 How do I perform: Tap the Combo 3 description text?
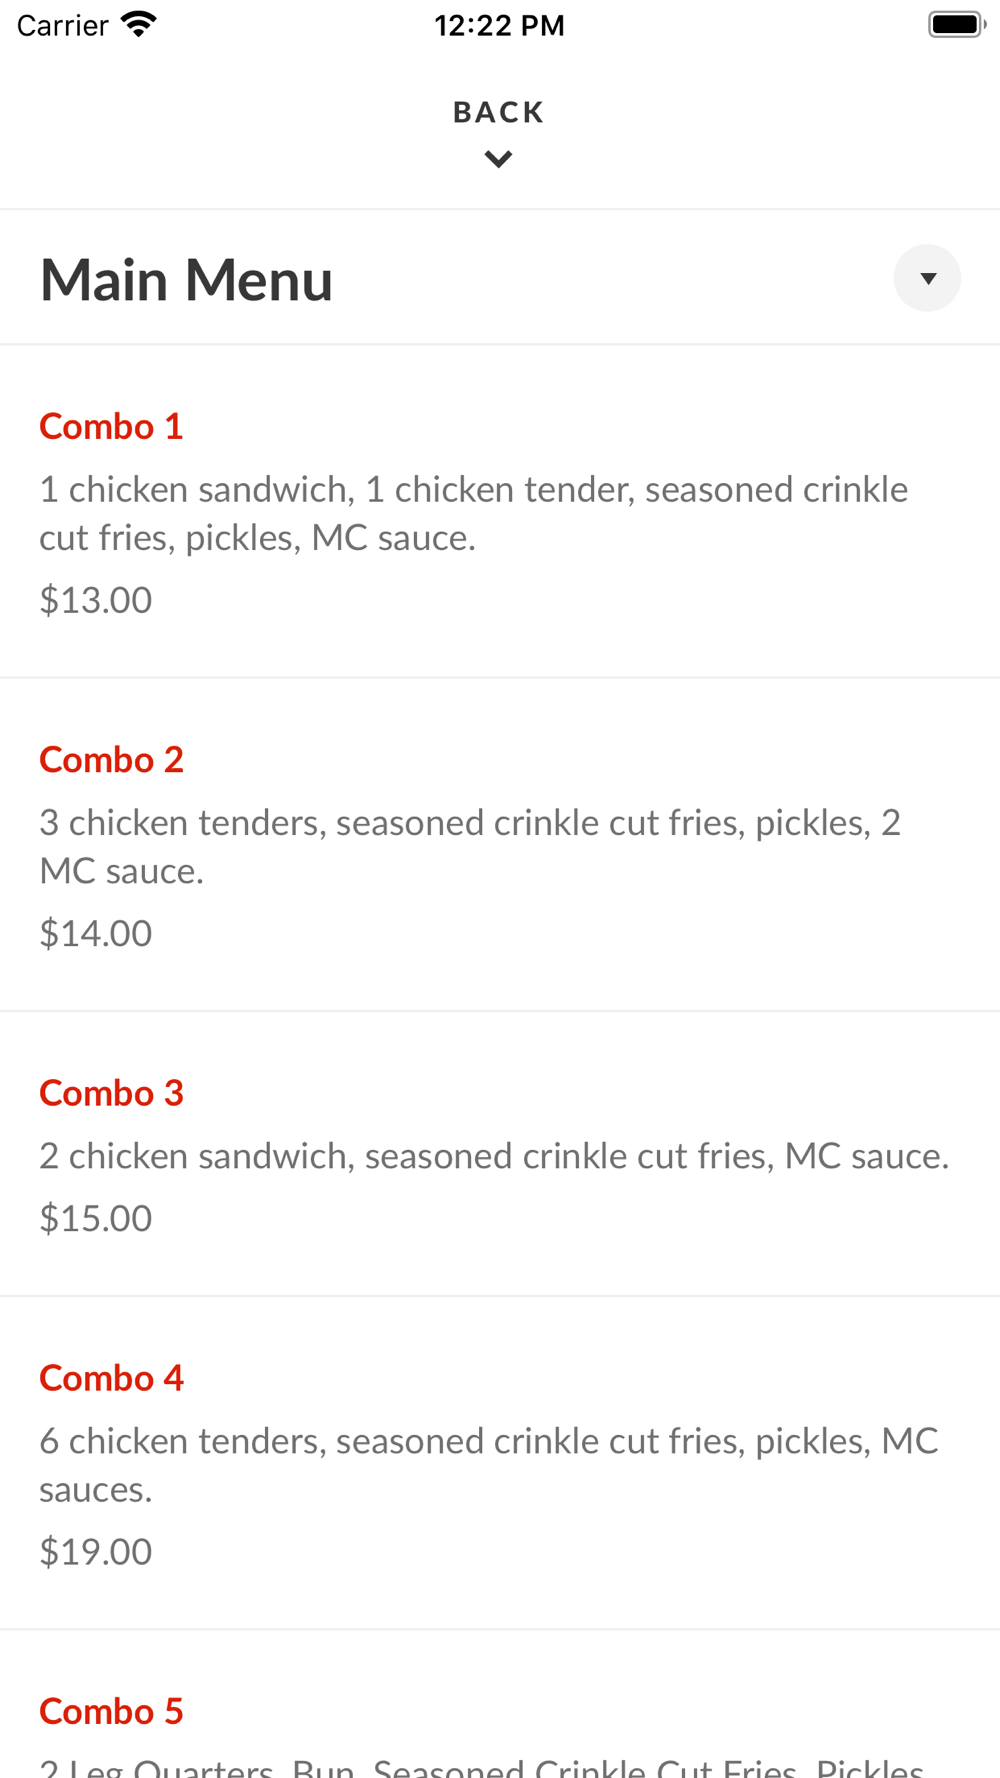coord(494,1155)
